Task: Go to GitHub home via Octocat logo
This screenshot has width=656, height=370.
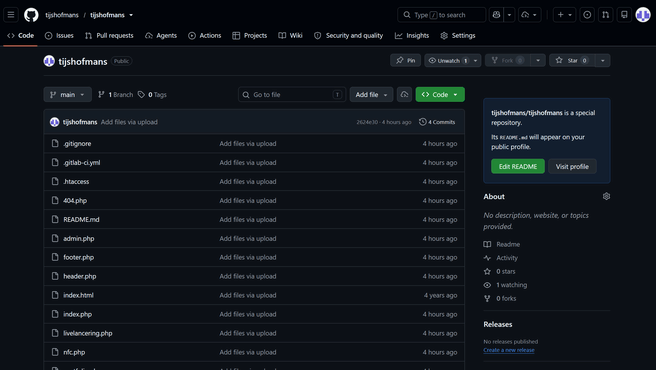Action: (x=31, y=15)
